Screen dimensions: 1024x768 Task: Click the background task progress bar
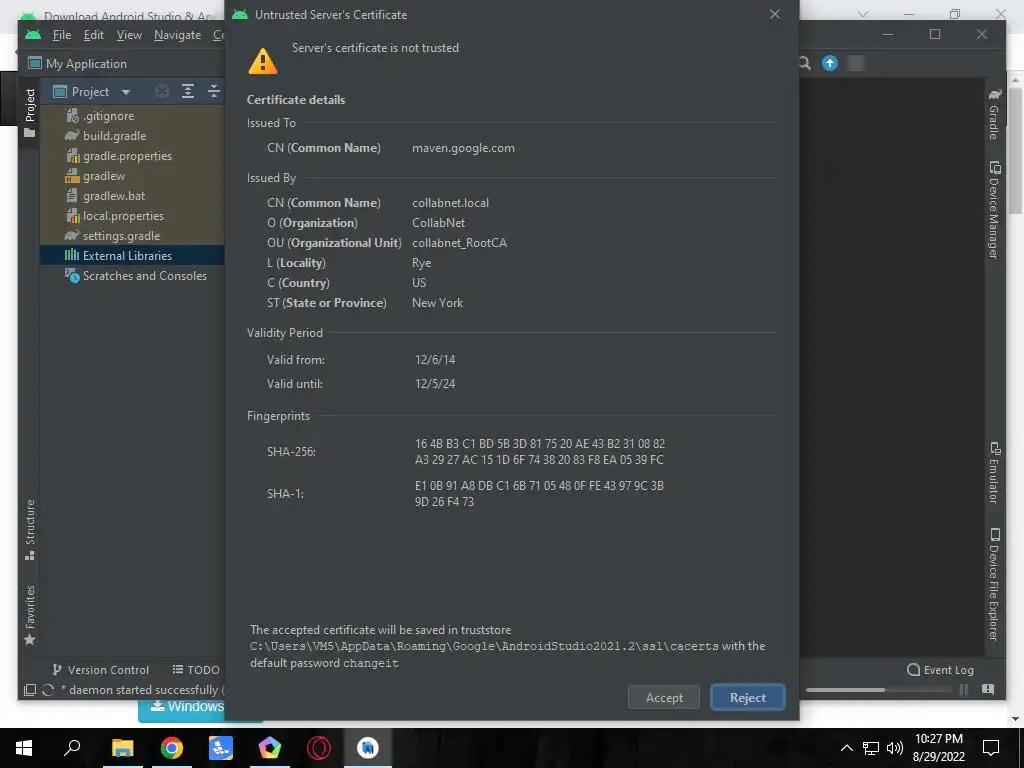coord(878,690)
